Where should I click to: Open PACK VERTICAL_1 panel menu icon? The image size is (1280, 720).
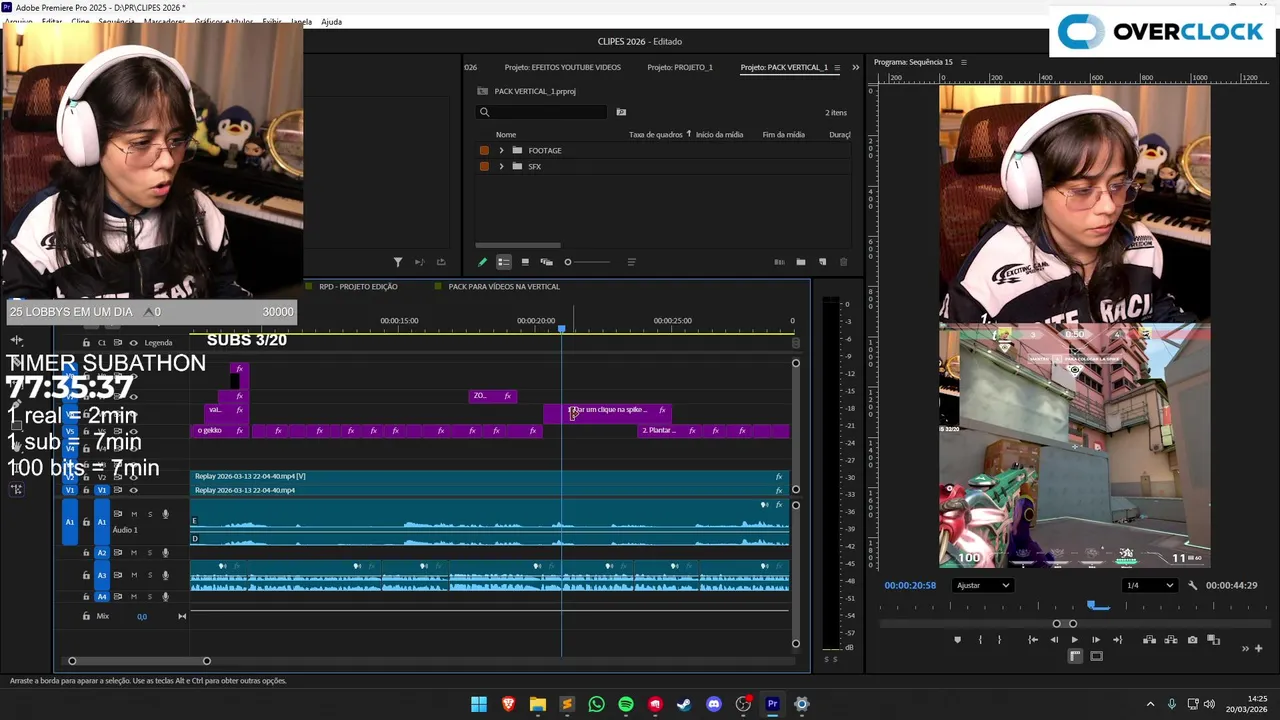pos(837,67)
